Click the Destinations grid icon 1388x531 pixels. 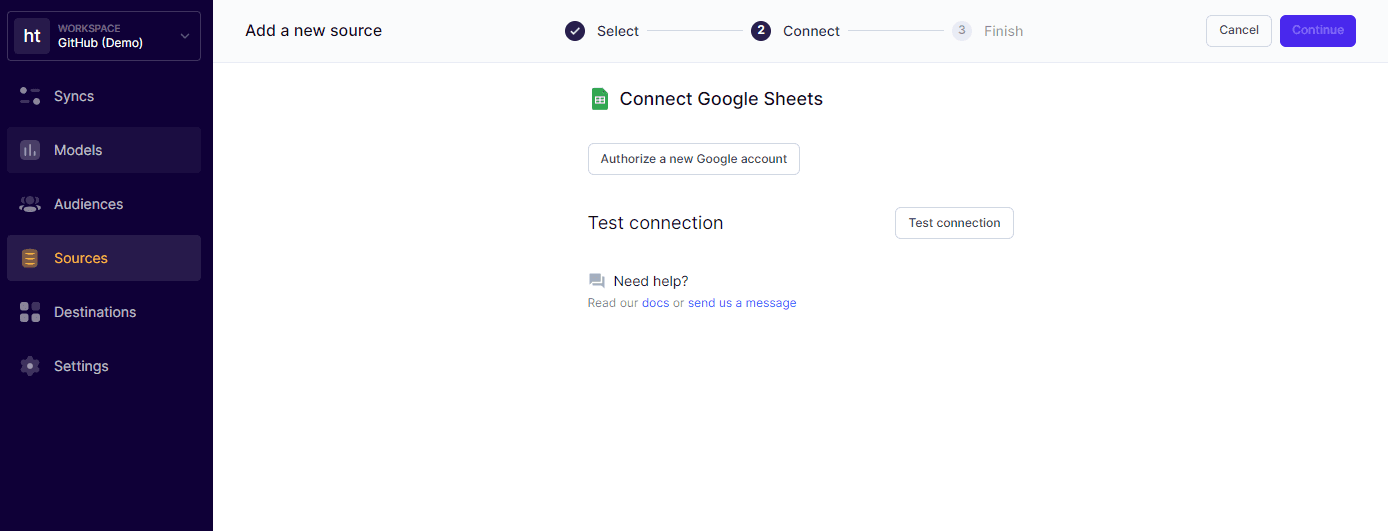point(30,312)
